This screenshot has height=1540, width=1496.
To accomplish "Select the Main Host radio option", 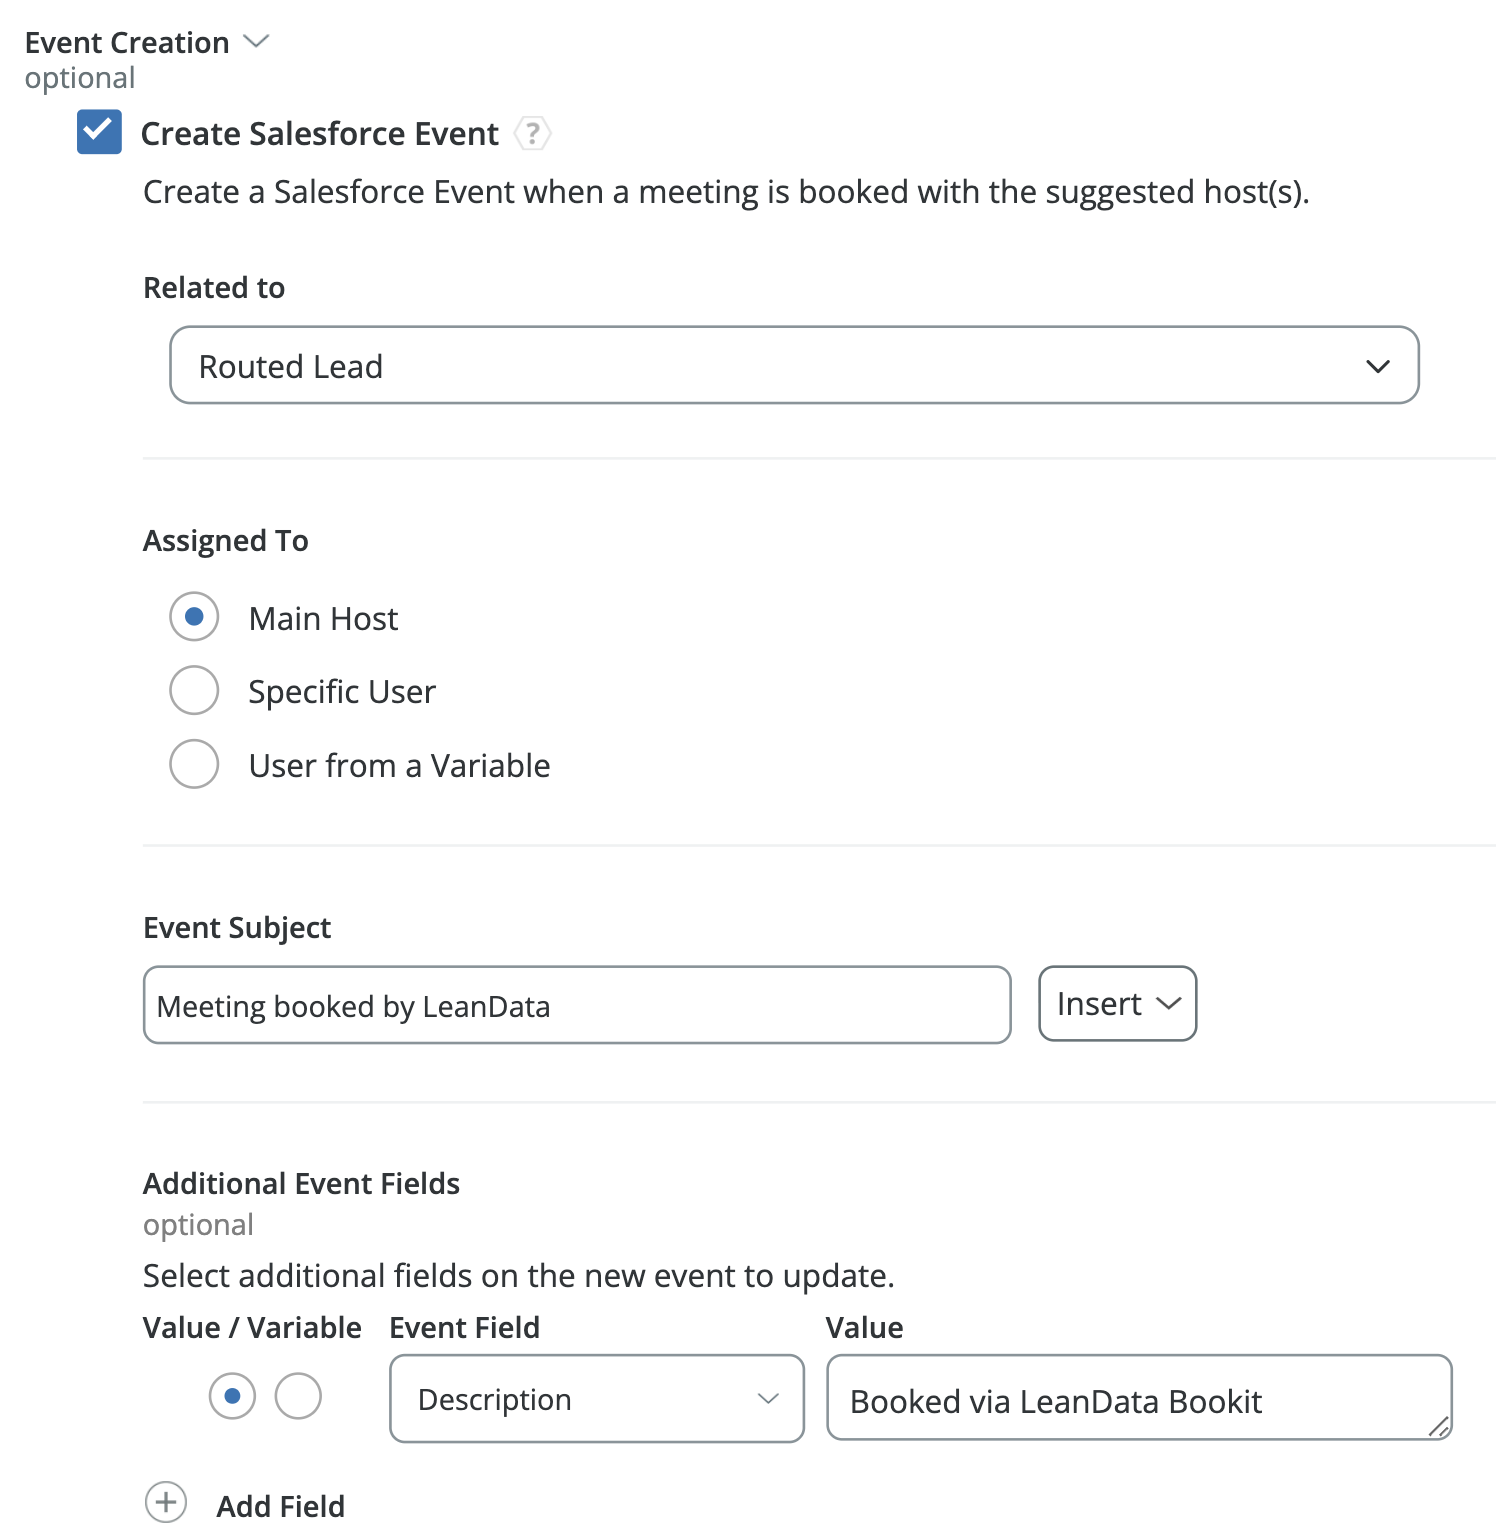I will pyautogui.click(x=194, y=617).
